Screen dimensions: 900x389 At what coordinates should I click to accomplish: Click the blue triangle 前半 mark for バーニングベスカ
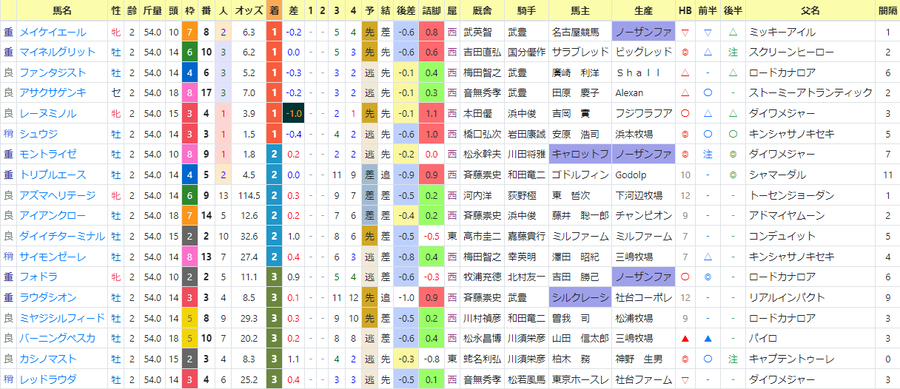point(708,339)
